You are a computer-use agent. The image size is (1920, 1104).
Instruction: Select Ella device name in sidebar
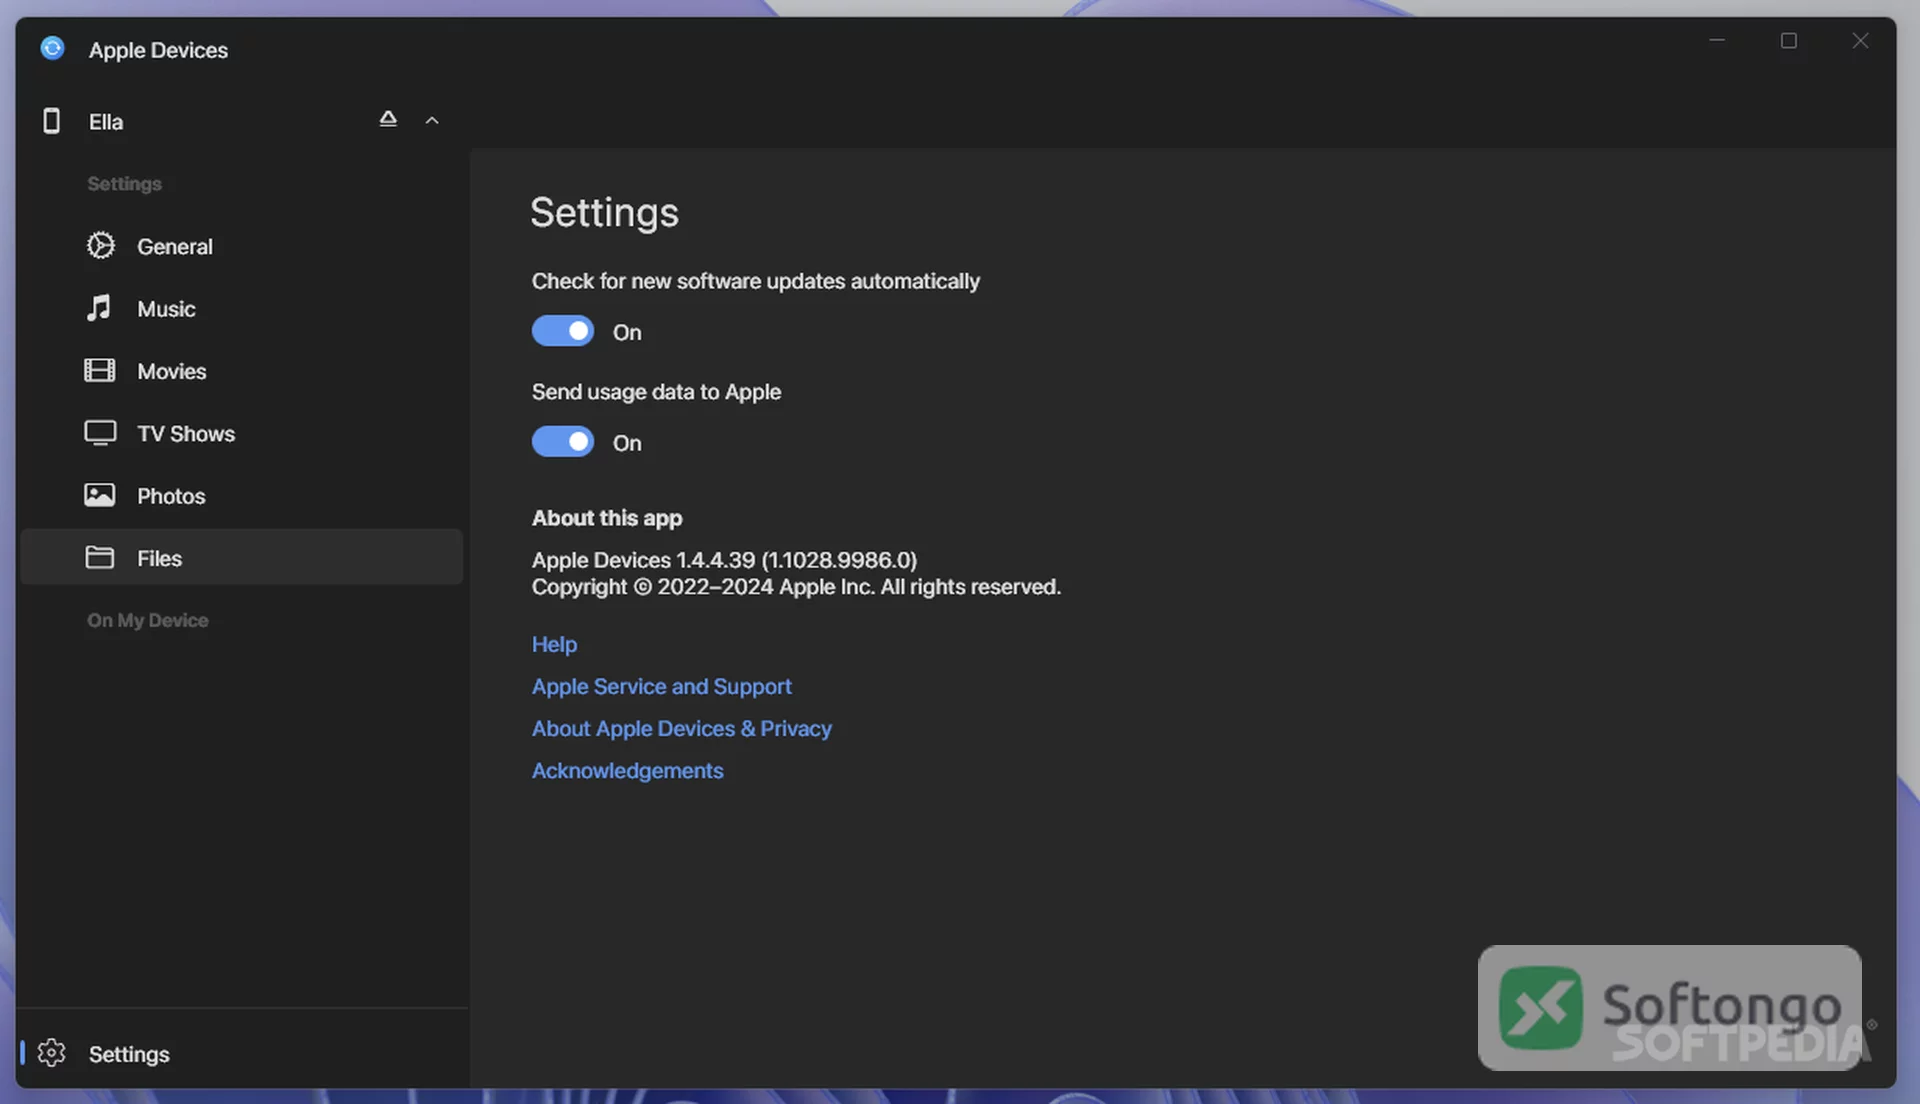pos(106,122)
